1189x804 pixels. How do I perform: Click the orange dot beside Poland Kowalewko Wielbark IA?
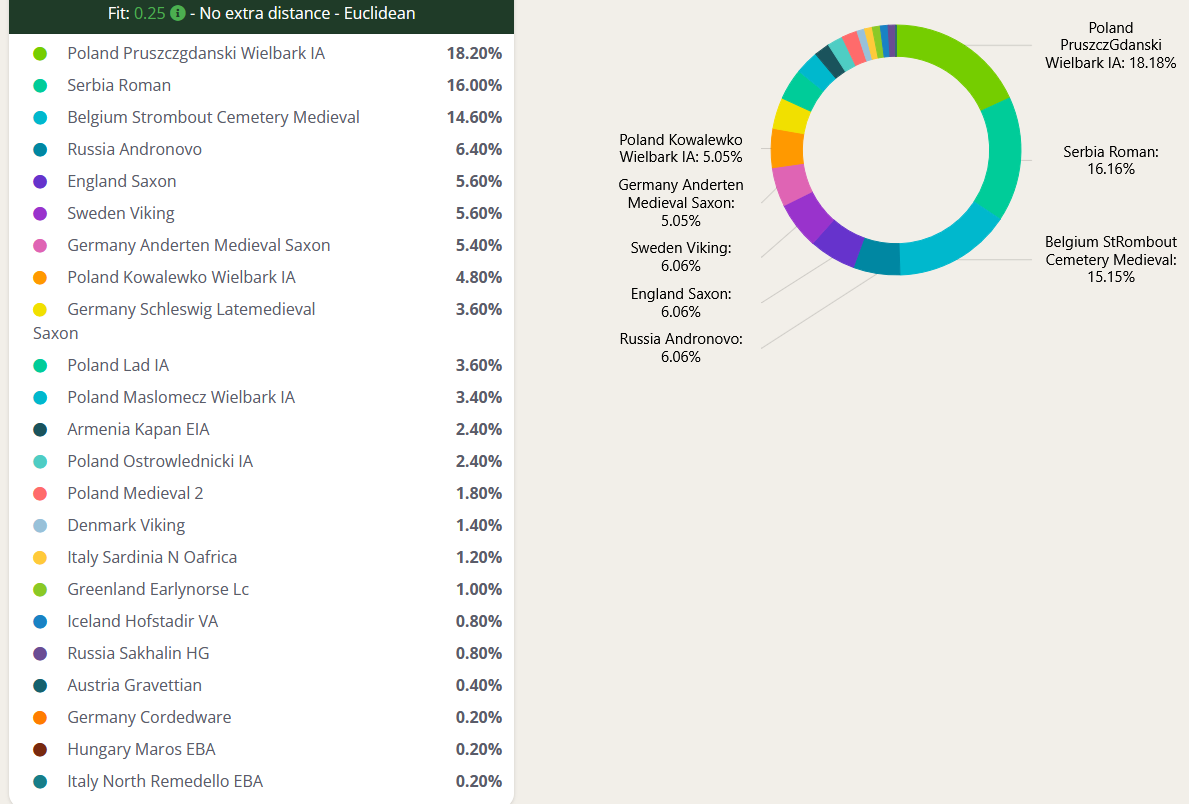pyautogui.click(x=40, y=277)
